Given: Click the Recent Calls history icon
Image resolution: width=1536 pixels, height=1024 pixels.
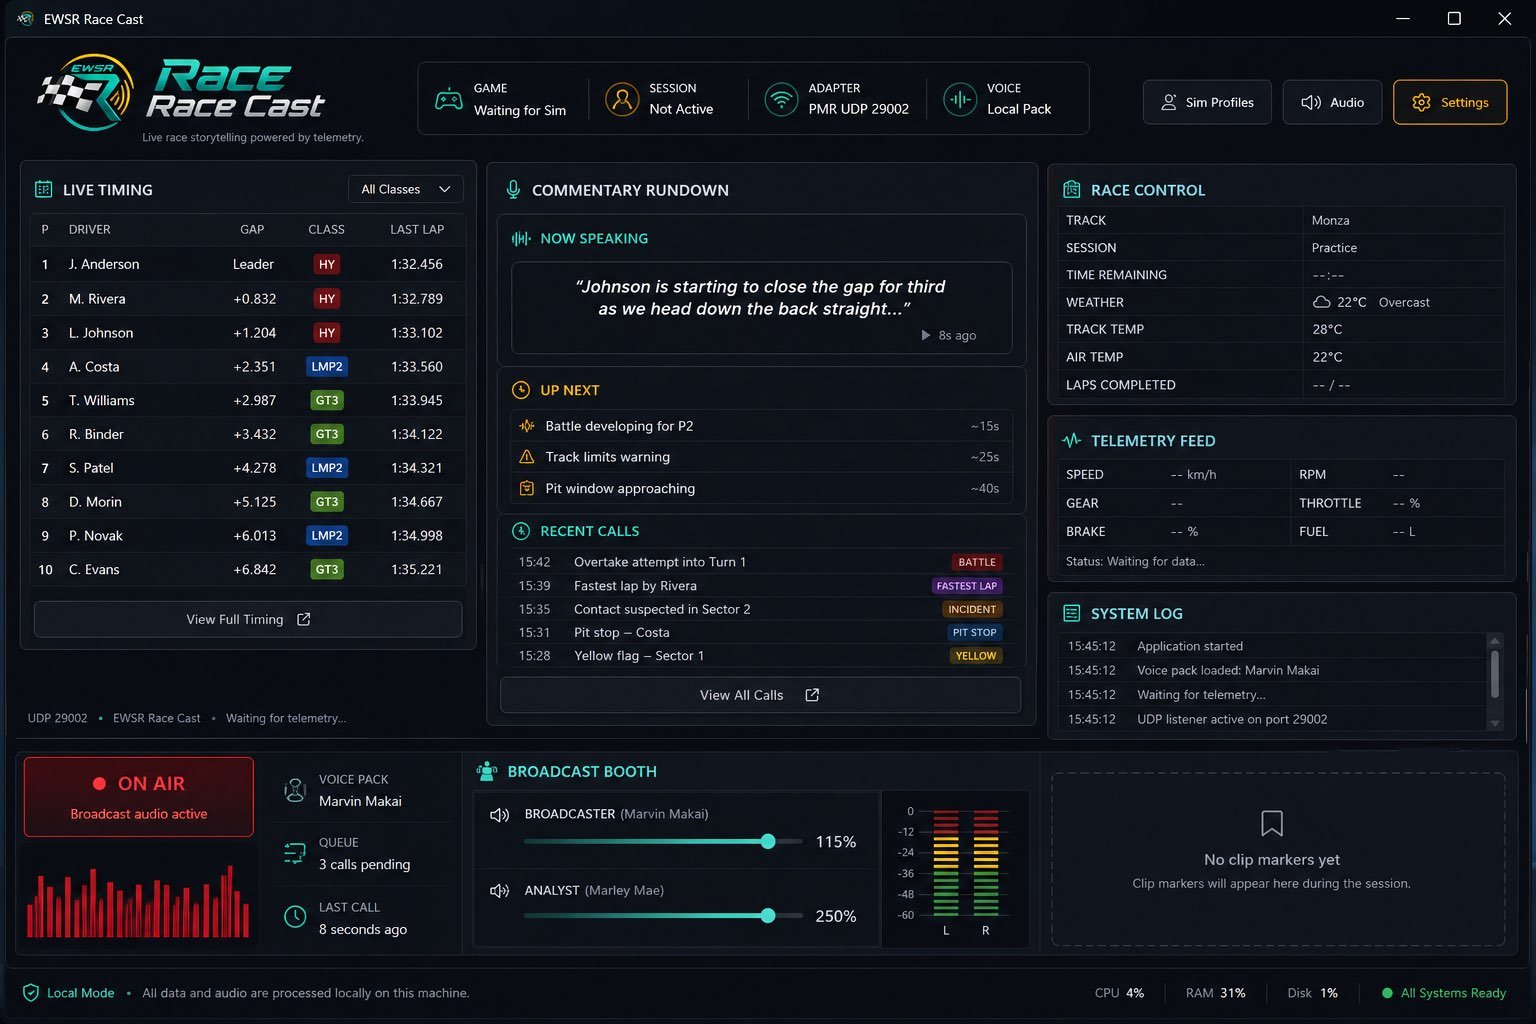Looking at the screenshot, I should [x=521, y=531].
